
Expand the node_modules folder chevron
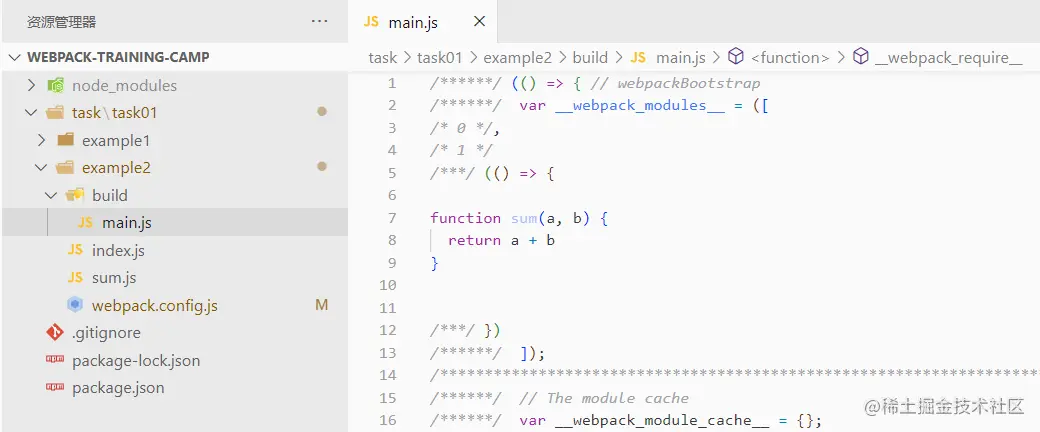31,86
